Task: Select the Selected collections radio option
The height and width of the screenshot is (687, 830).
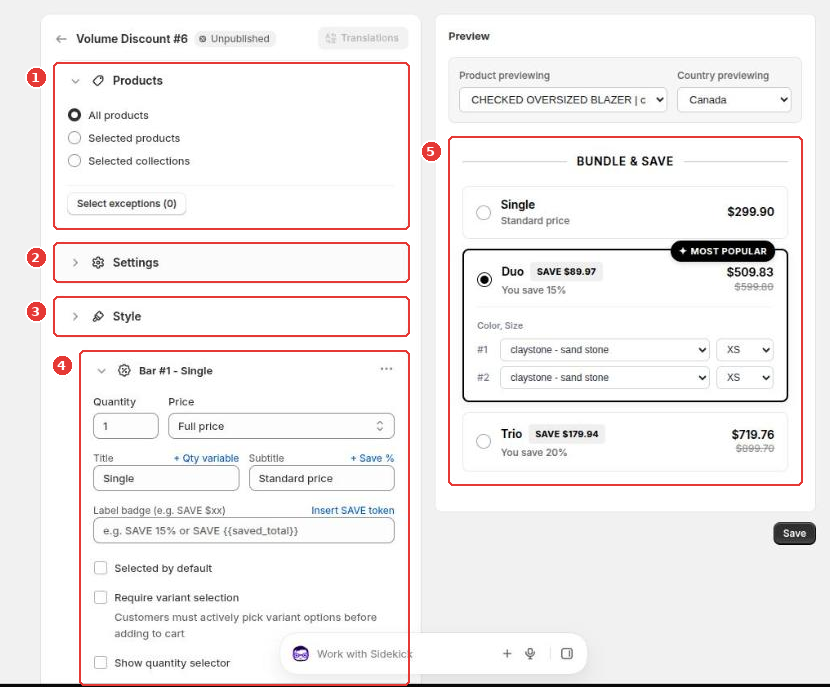Action: click(x=75, y=160)
